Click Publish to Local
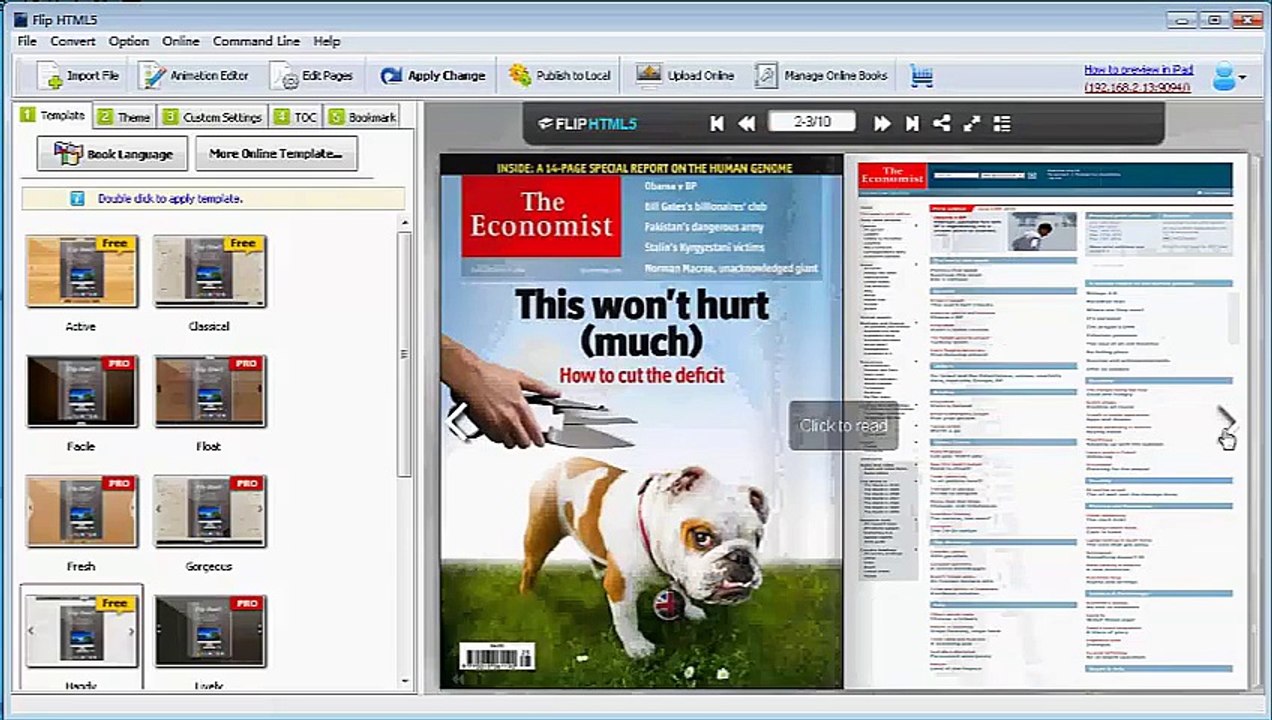Image resolution: width=1272 pixels, height=720 pixels. coord(559,75)
